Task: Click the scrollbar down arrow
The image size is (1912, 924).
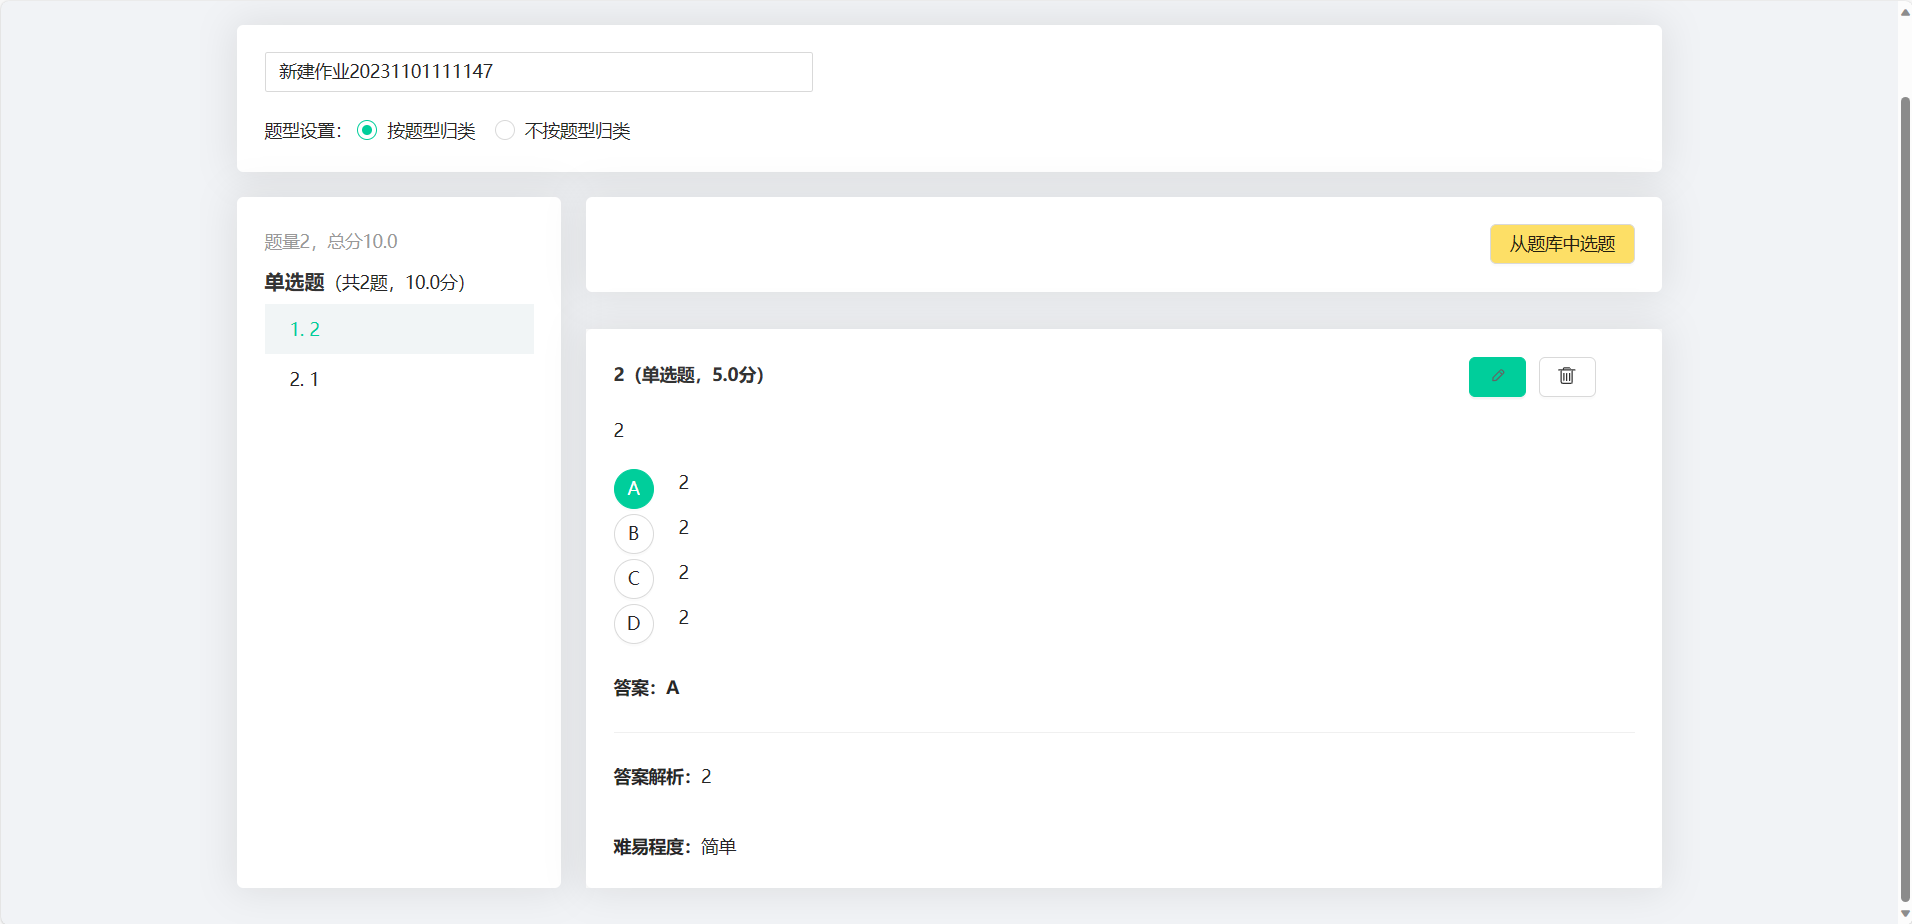Action: 1905,914
